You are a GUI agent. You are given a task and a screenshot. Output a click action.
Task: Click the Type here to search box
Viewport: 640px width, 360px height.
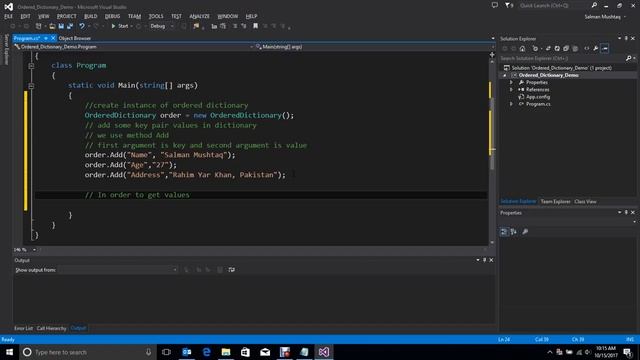[x=88, y=352]
